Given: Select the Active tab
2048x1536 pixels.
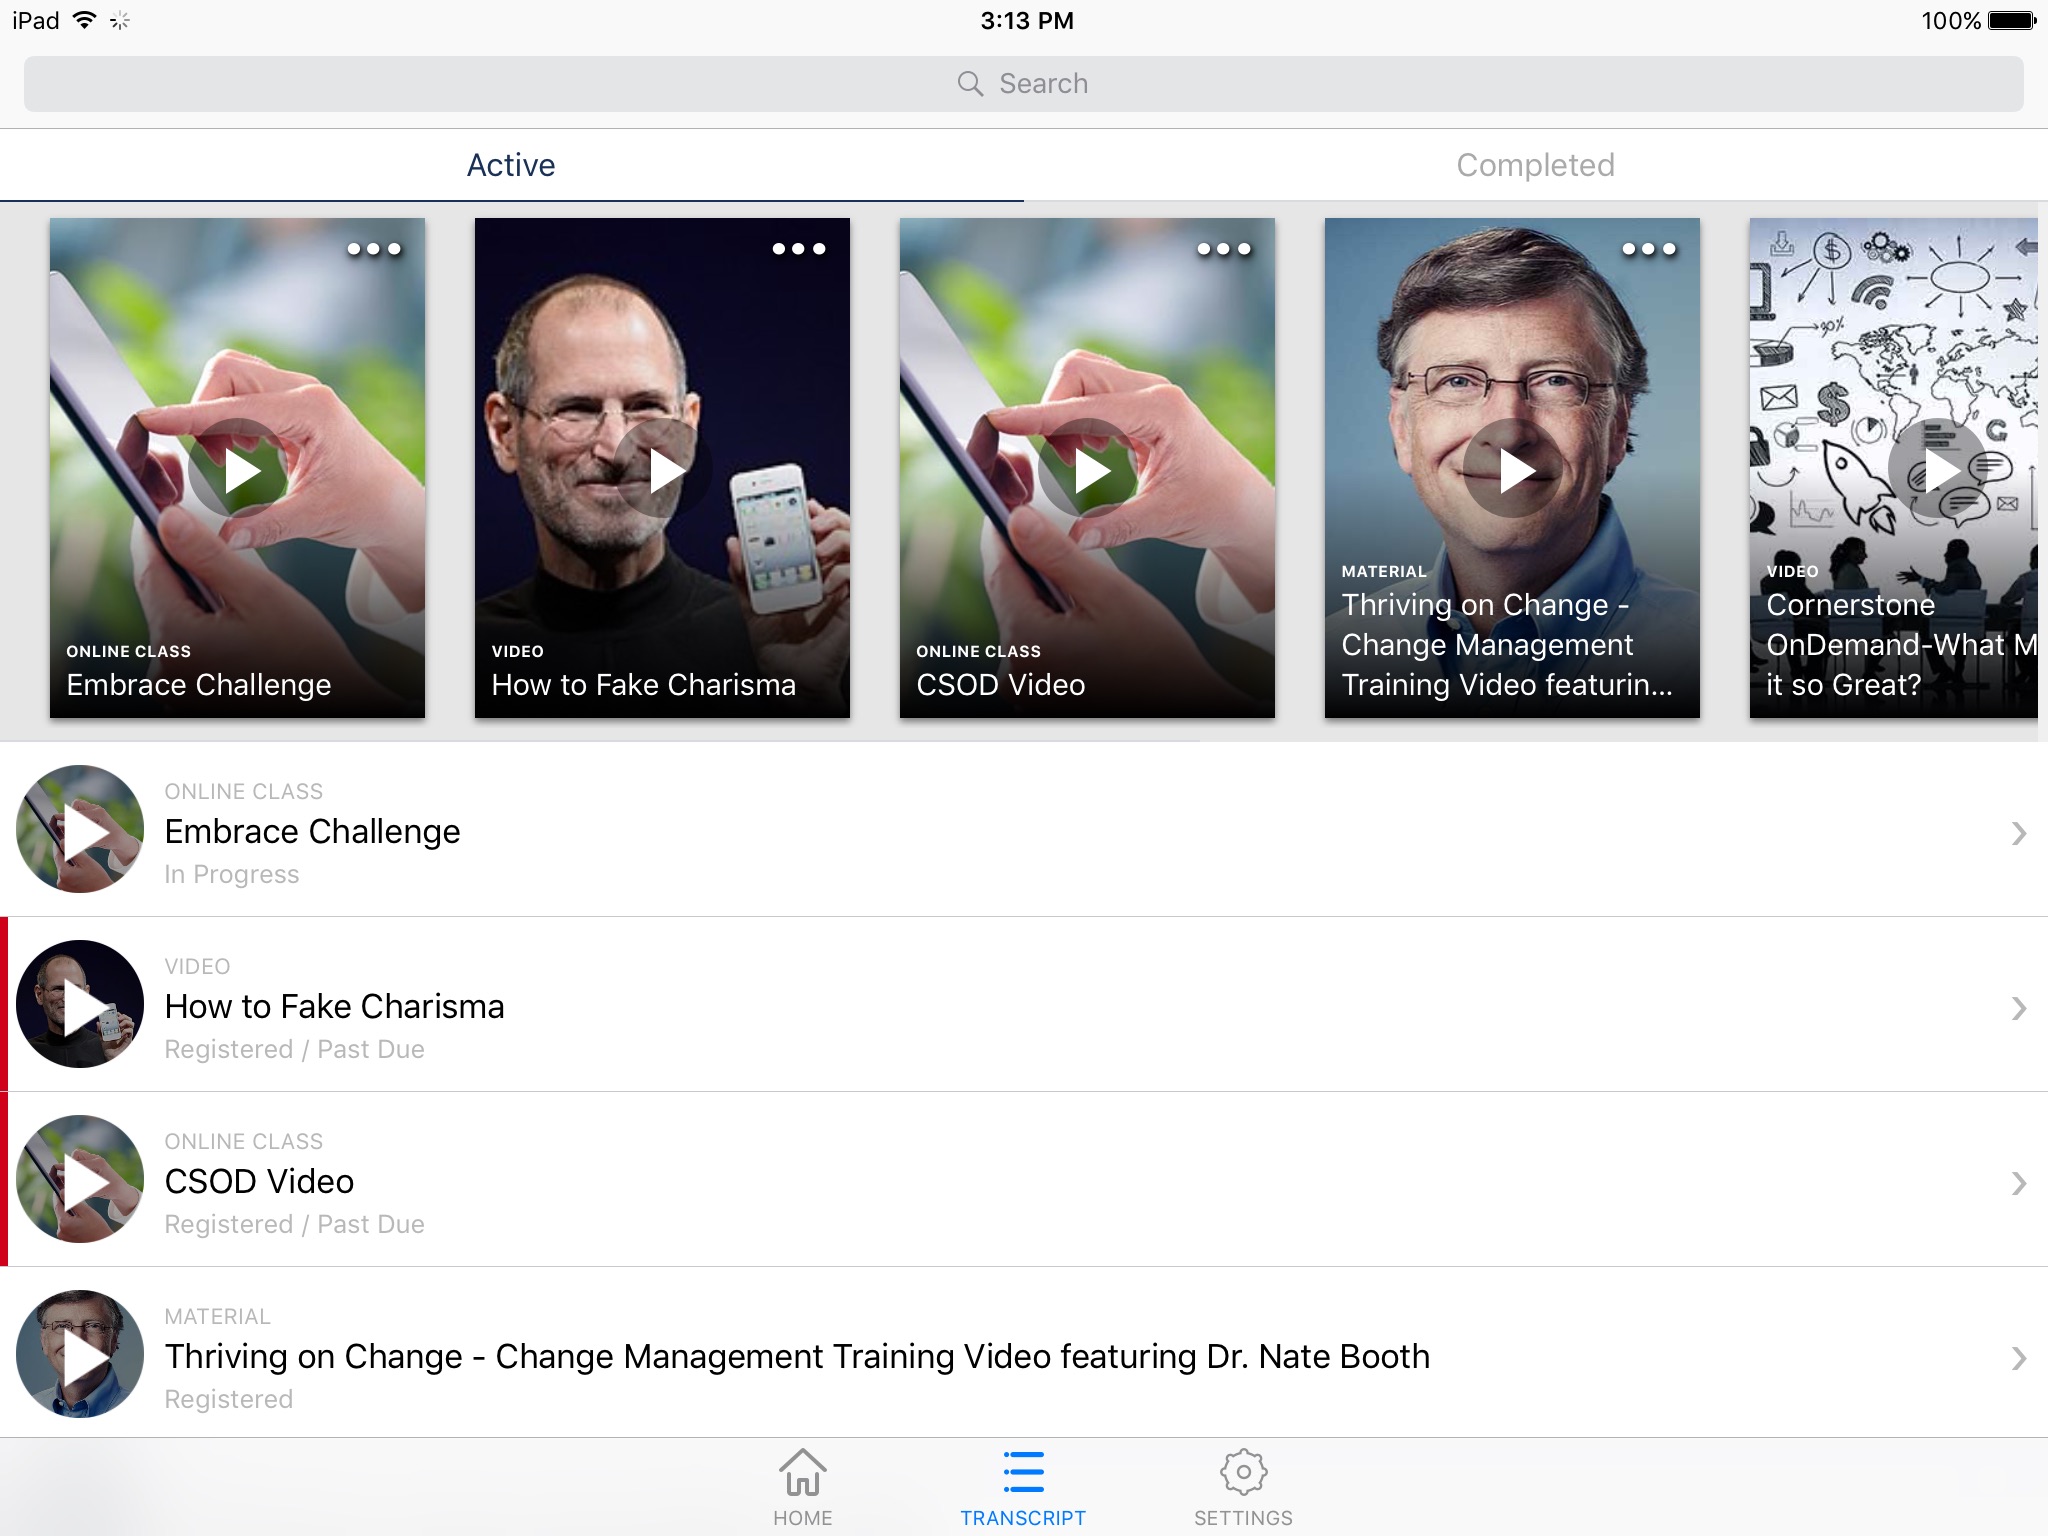Looking at the screenshot, I should pyautogui.click(x=511, y=165).
